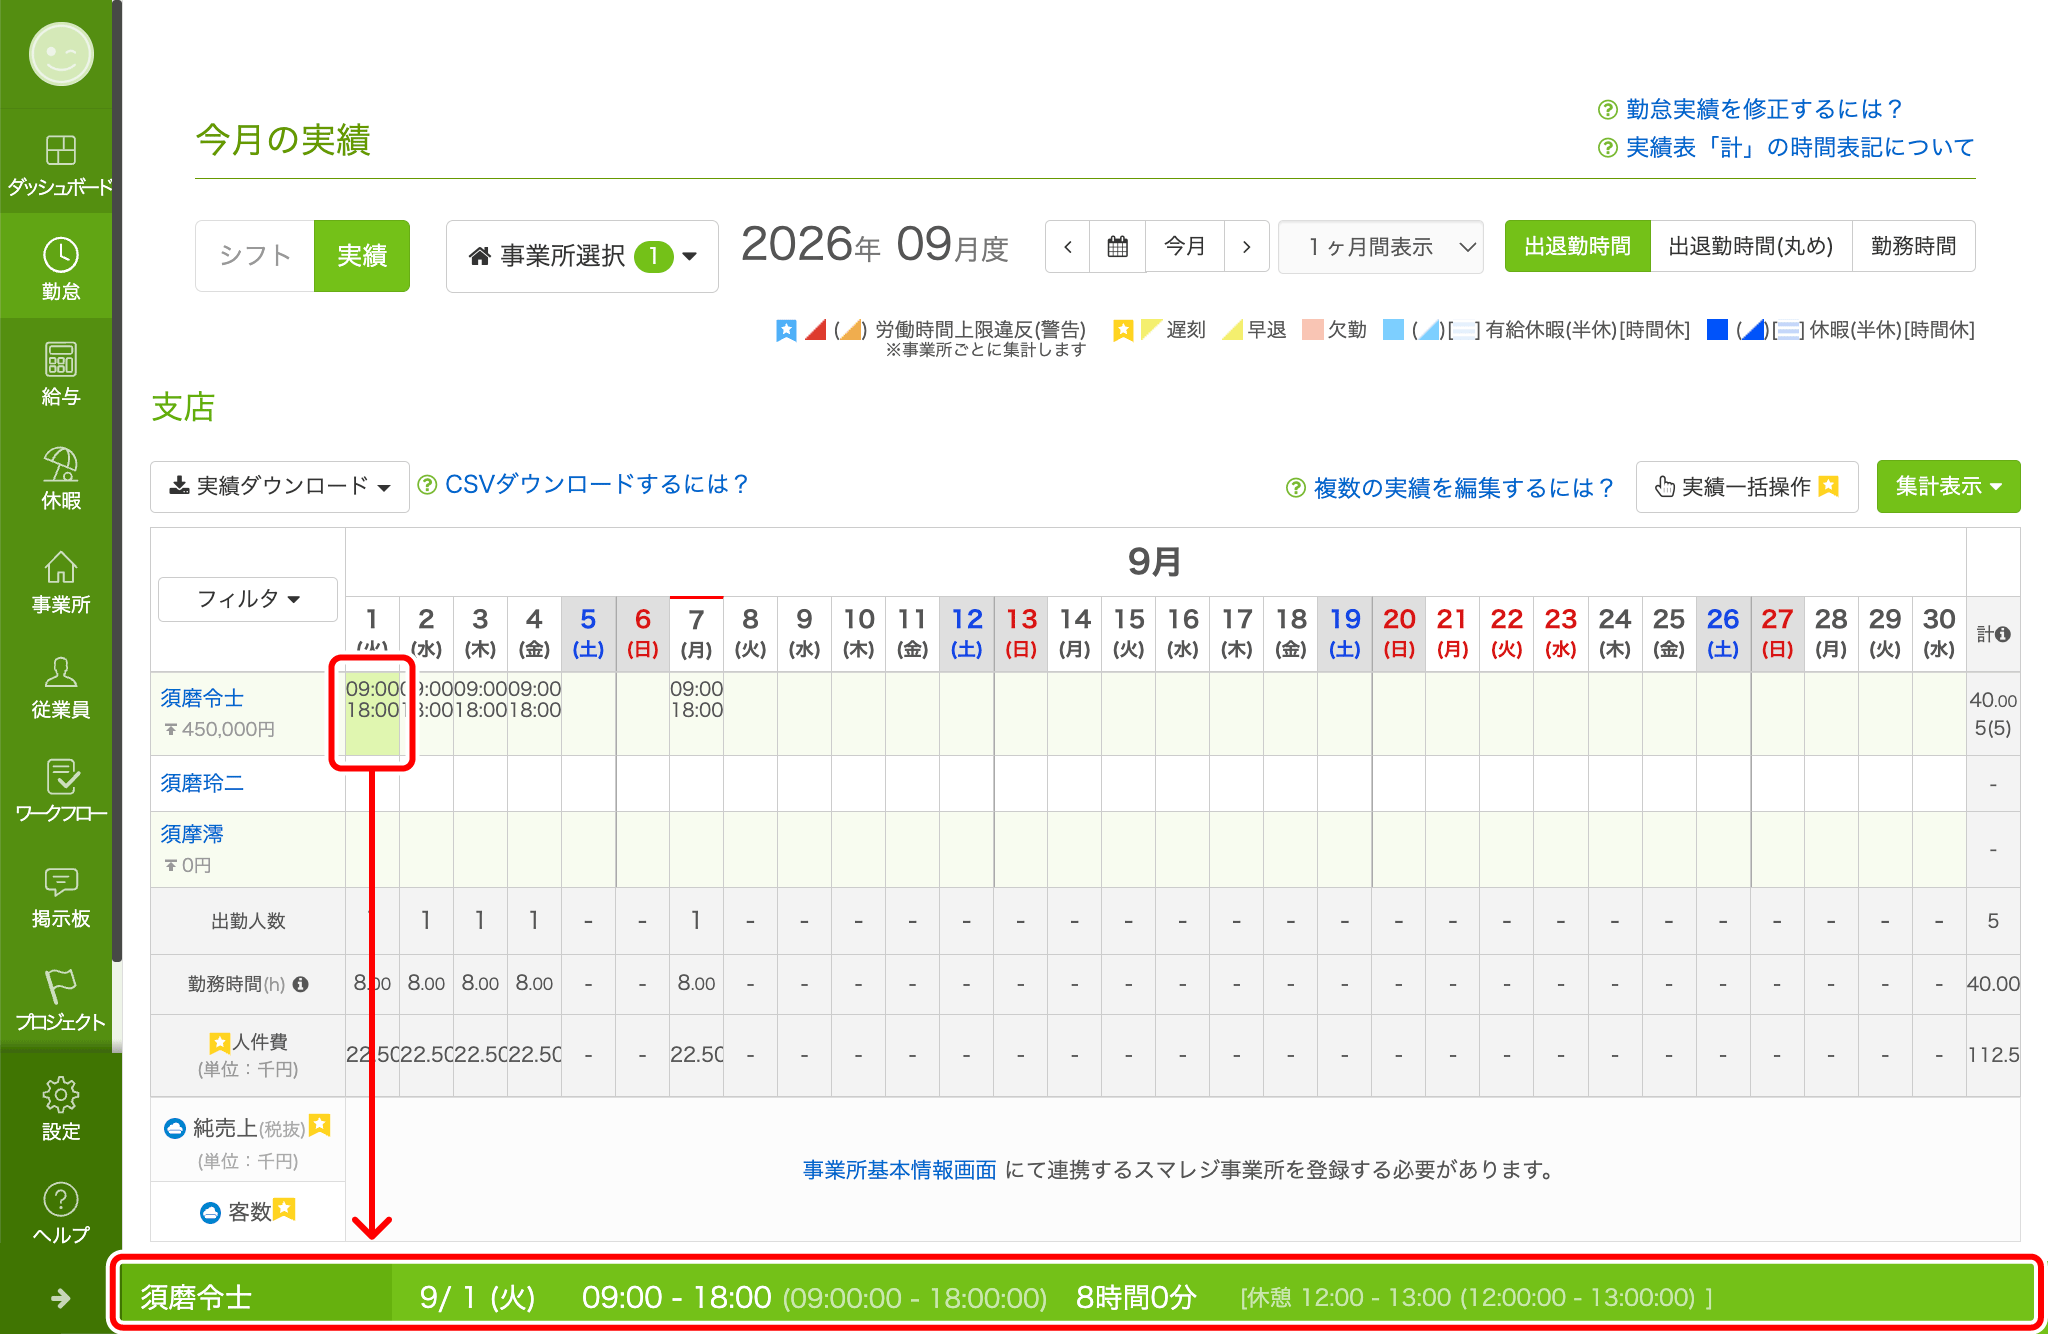Screen dimensions: 2048x1334
Task: Open employee 須磨玲二 name link
Action: pos(202,783)
